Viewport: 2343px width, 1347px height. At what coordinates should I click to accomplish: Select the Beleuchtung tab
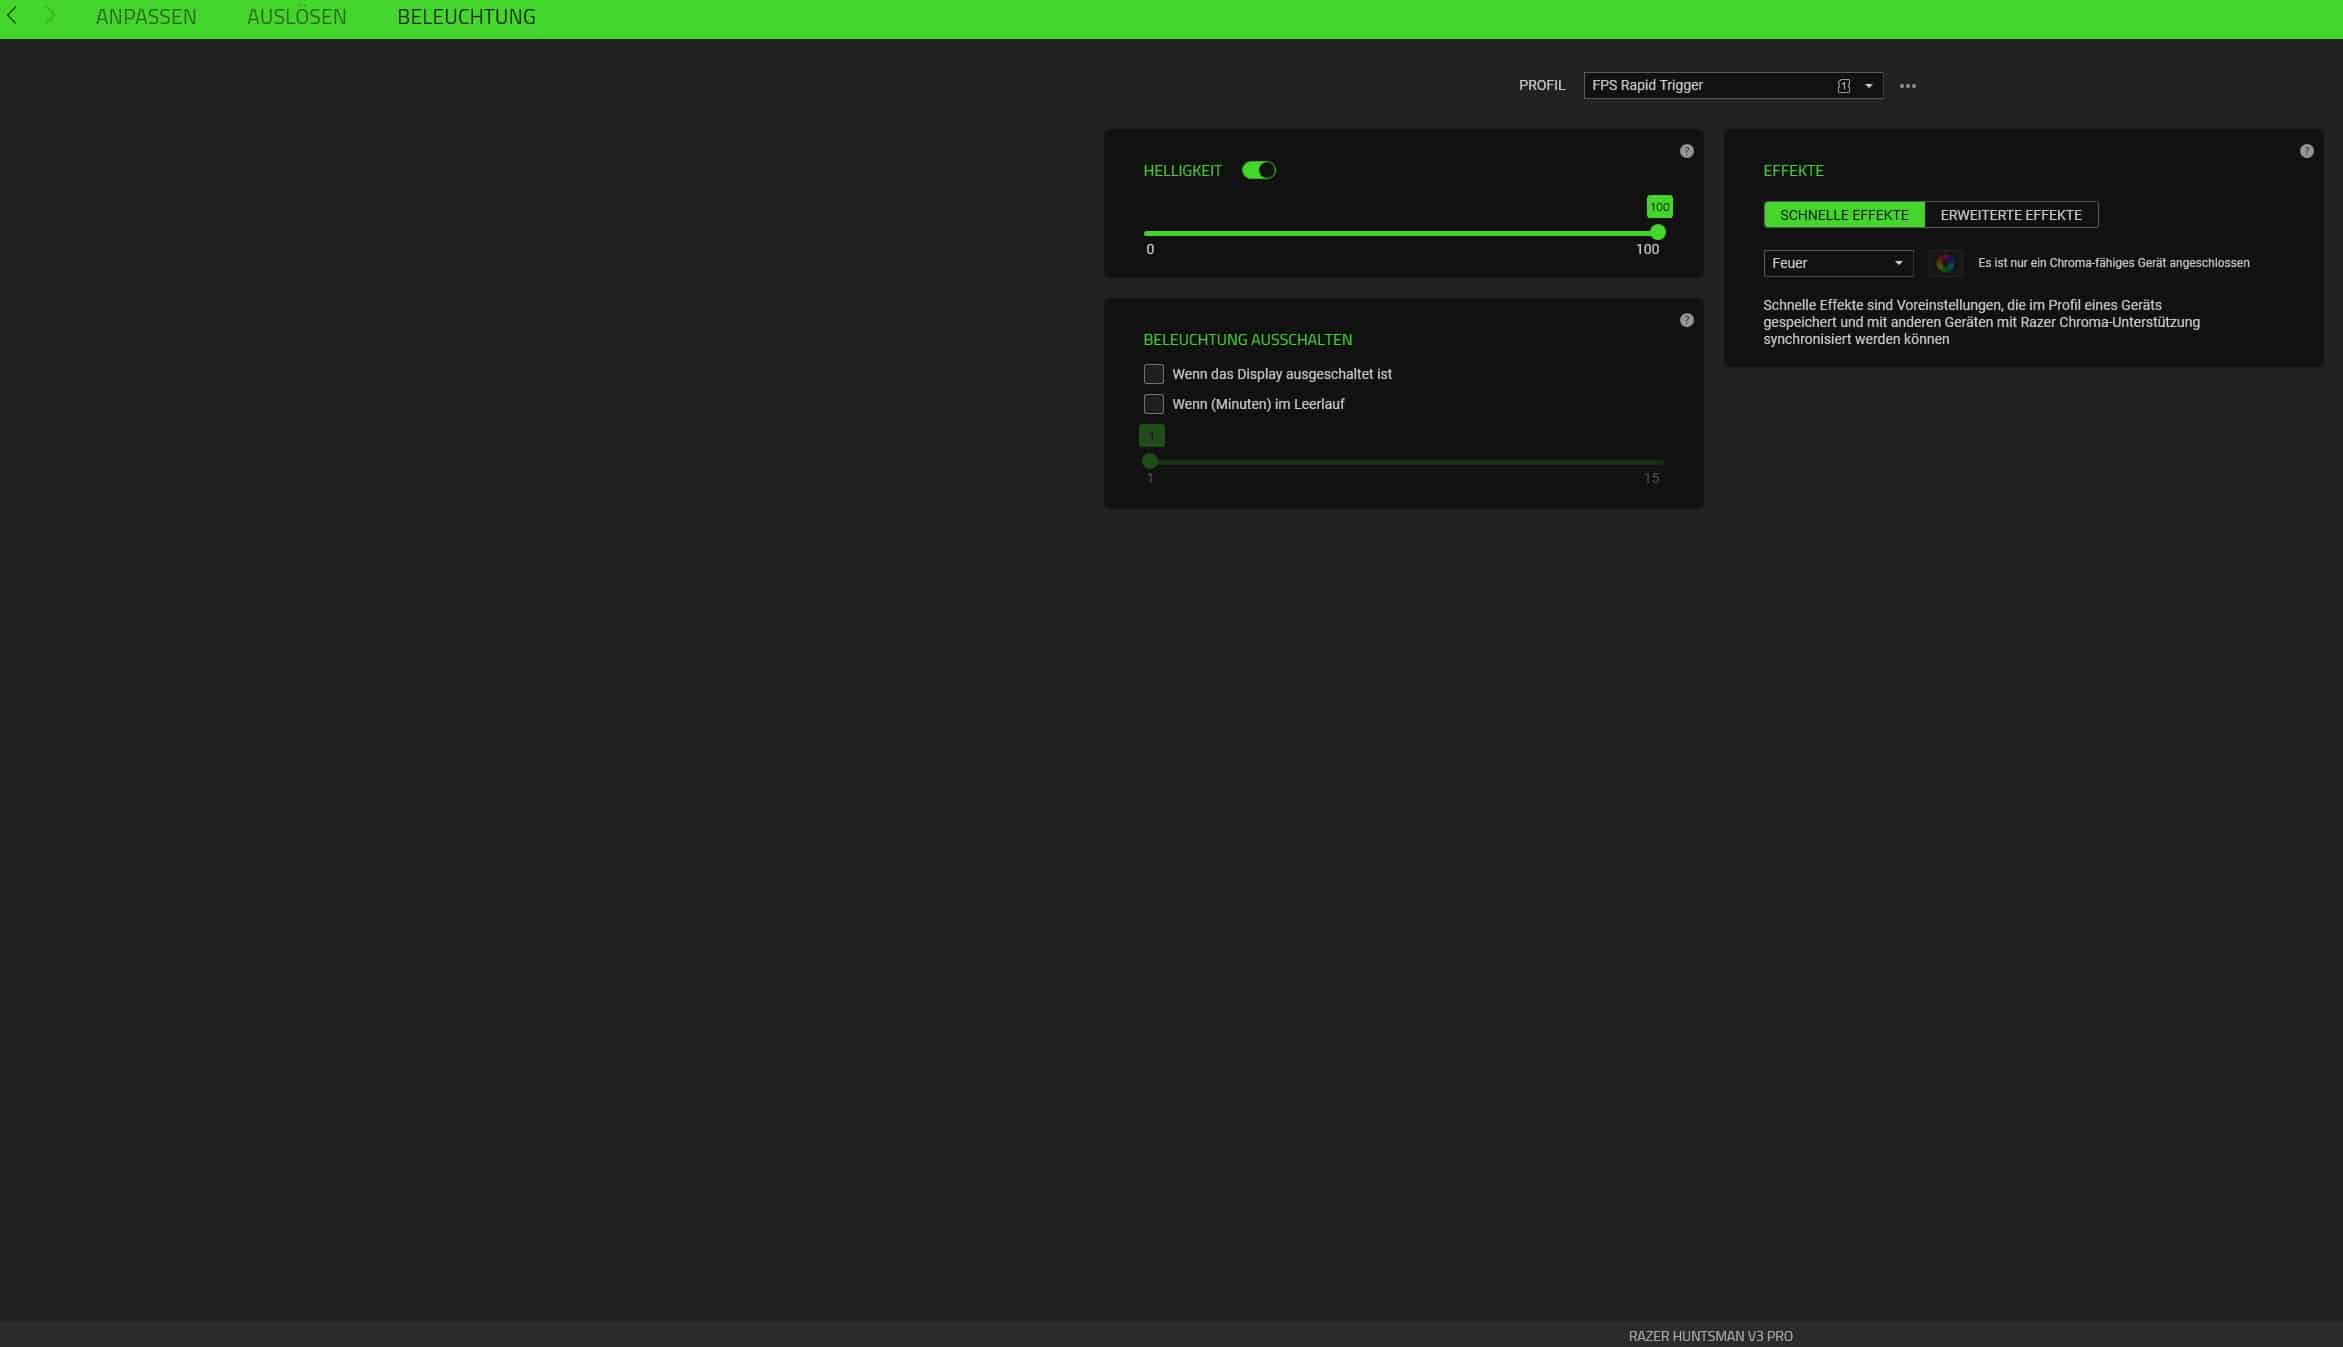click(x=466, y=17)
